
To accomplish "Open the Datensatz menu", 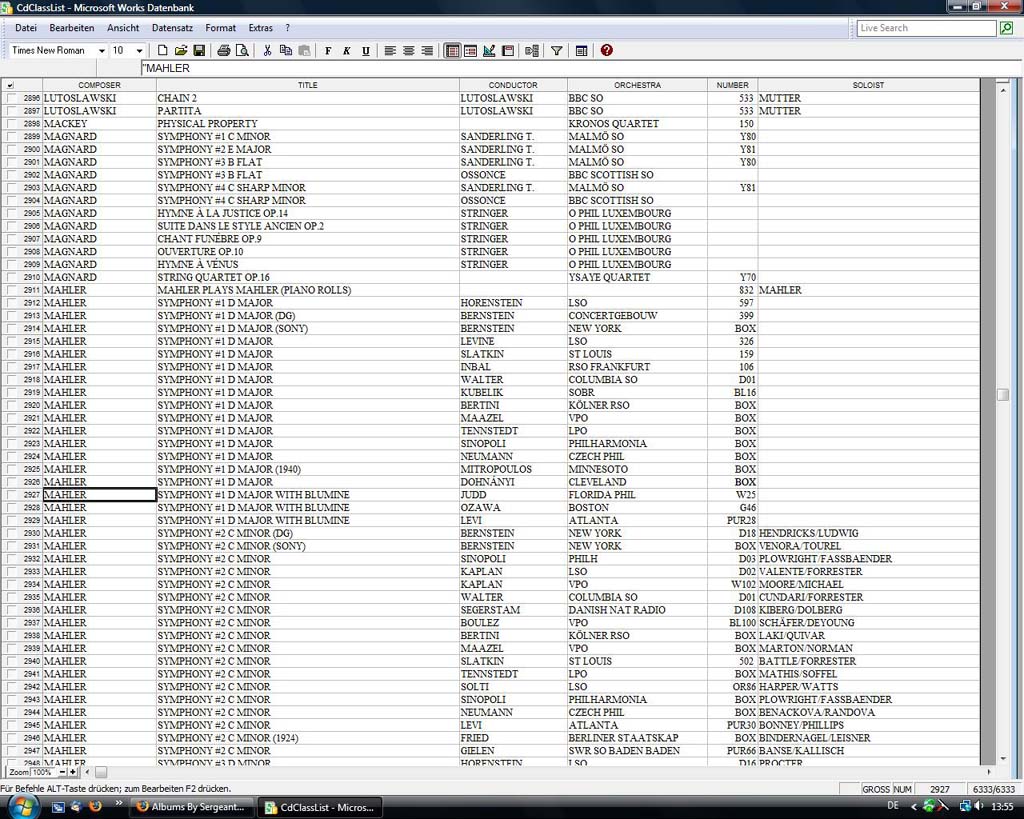I will pyautogui.click(x=172, y=28).
